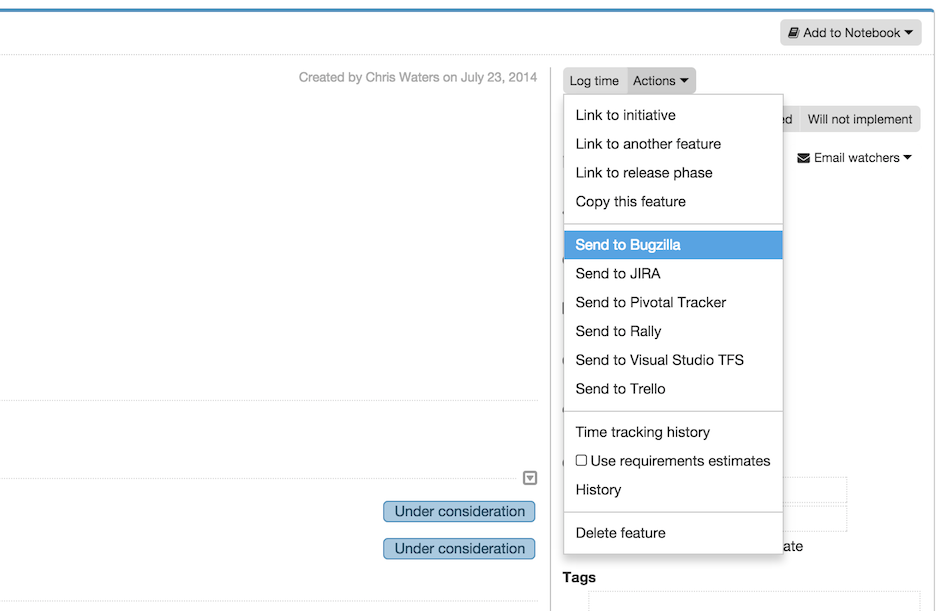Click the small collapse arrow icon near Under consideration

(x=530, y=478)
